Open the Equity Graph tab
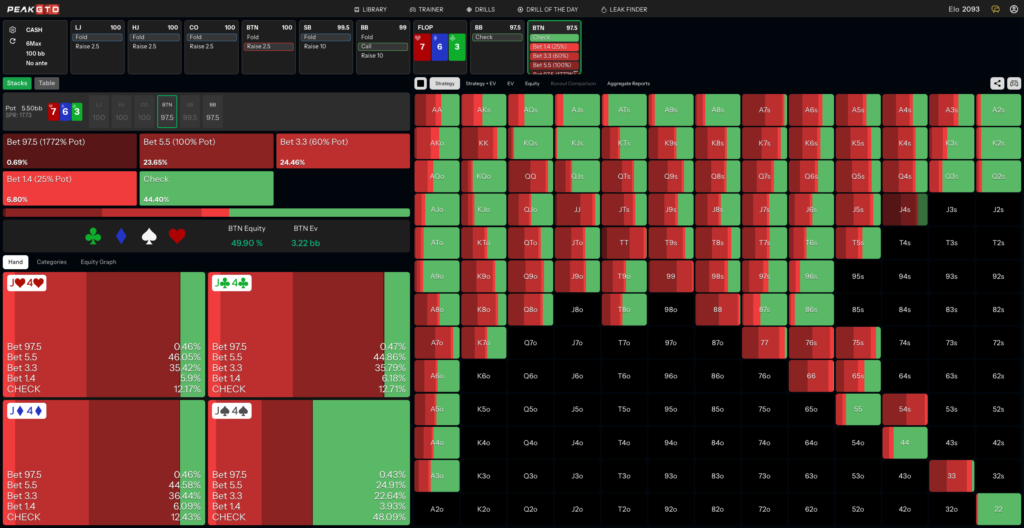 coord(98,262)
